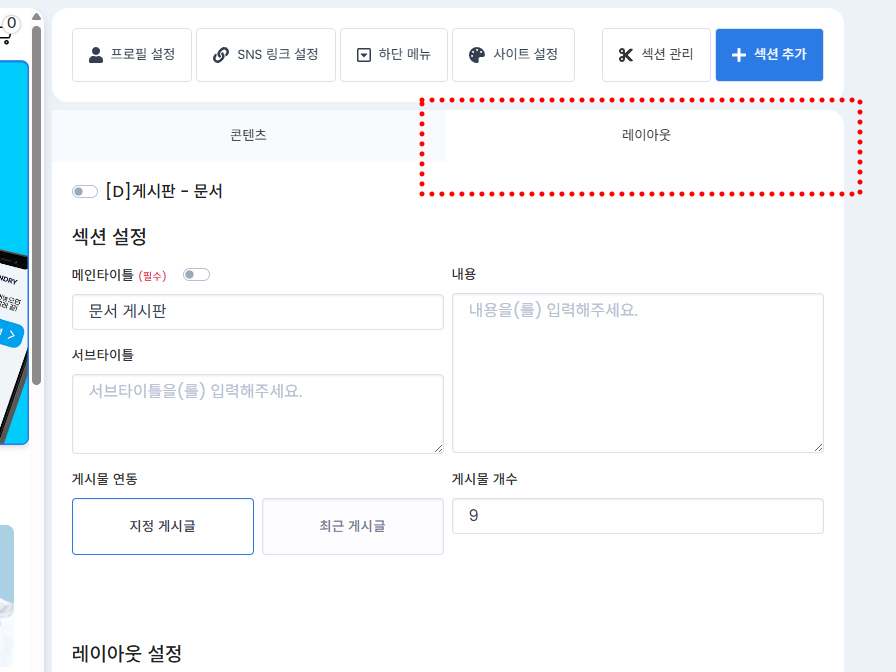Click inside the 내용 text area
This screenshot has height=672, width=896.
click(x=638, y=372)
